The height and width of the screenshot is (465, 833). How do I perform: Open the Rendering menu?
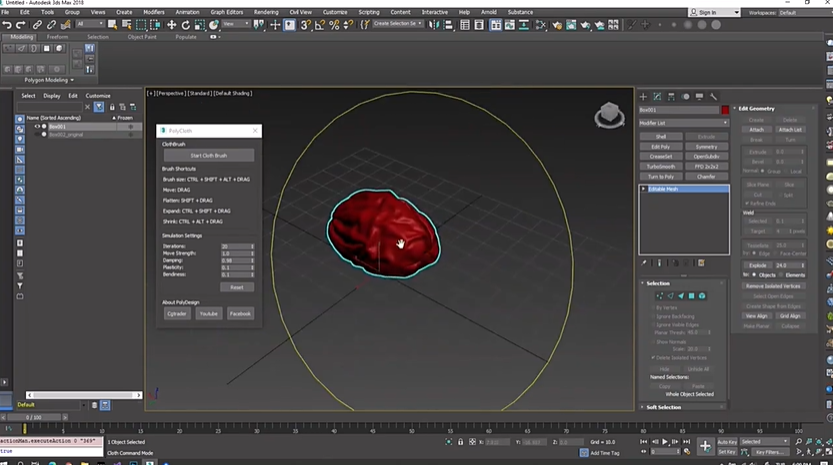266,12
